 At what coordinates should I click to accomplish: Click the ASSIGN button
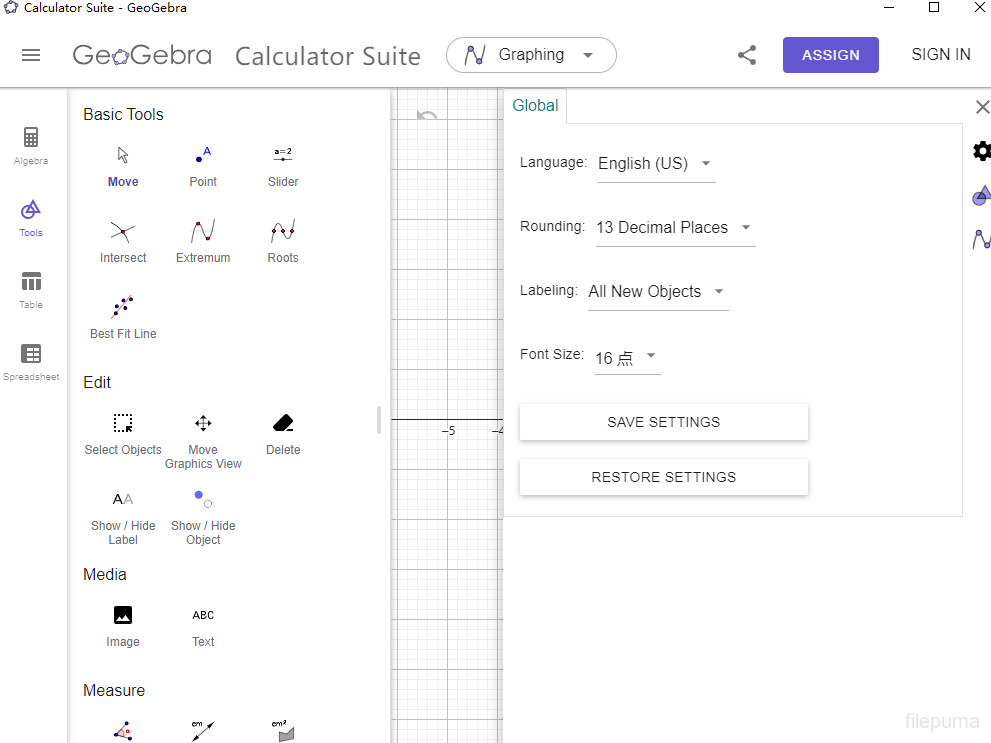(830, 55)
